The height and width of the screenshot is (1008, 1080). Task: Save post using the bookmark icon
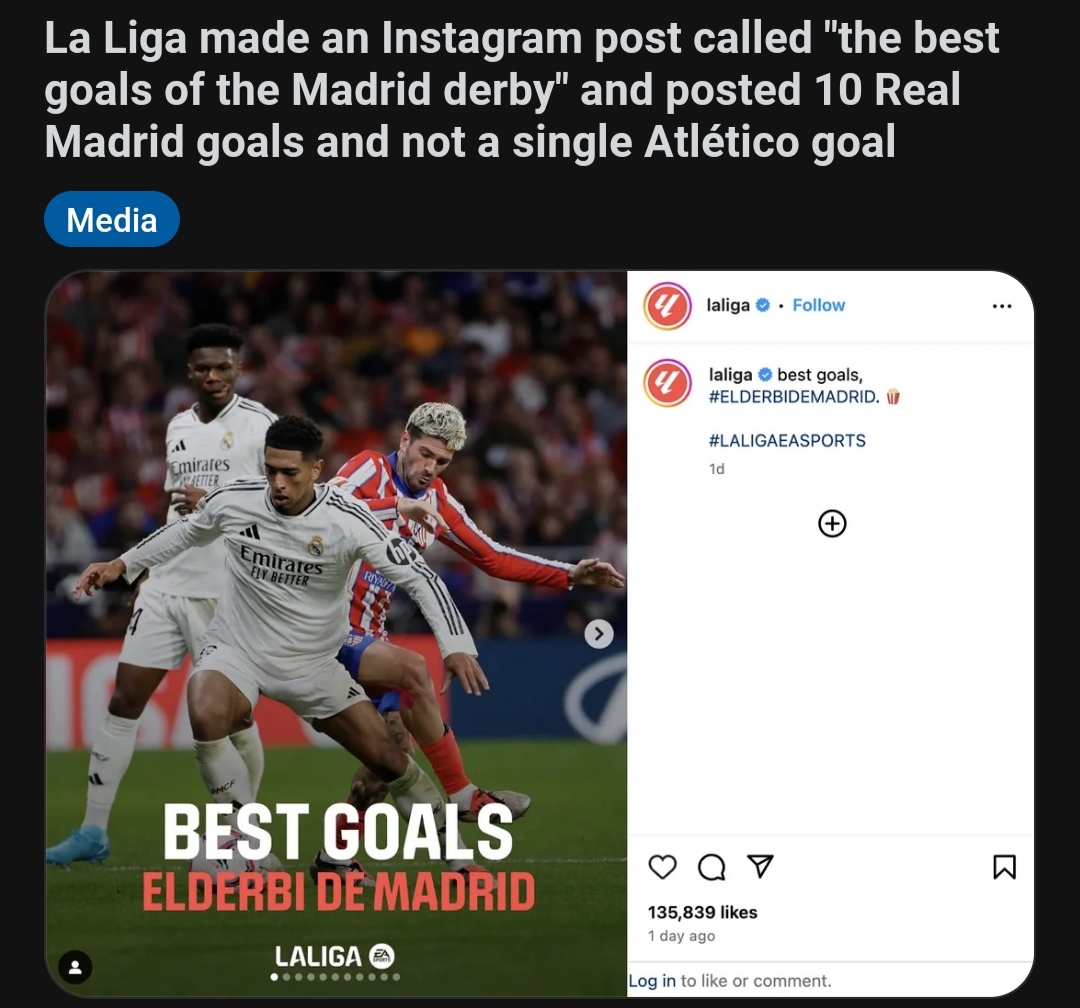(x=1004, y=867)
